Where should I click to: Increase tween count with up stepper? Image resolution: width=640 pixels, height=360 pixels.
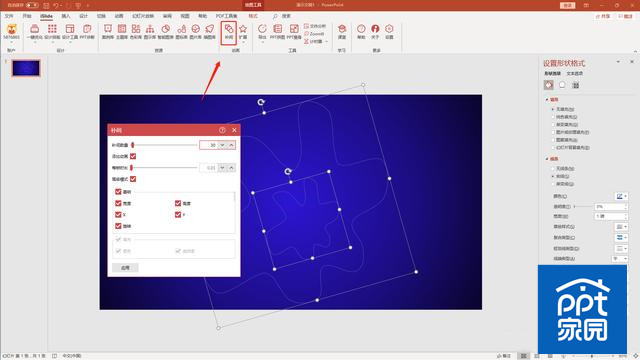pyautogui.click(x=231, y=145)
